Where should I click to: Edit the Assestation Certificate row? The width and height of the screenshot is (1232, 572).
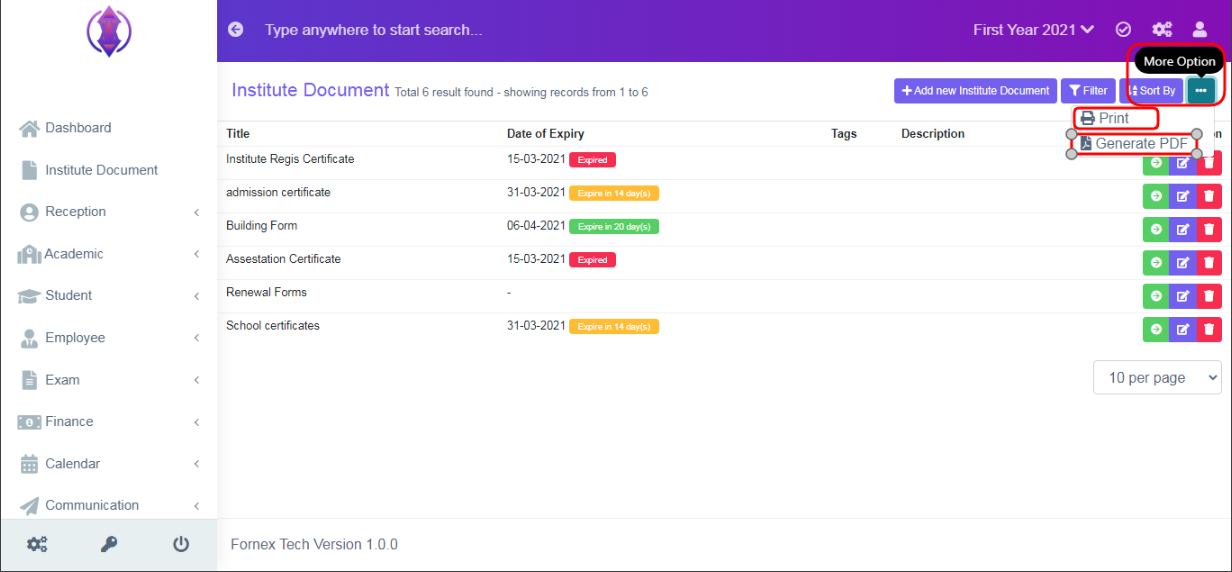pos(1183,262)
